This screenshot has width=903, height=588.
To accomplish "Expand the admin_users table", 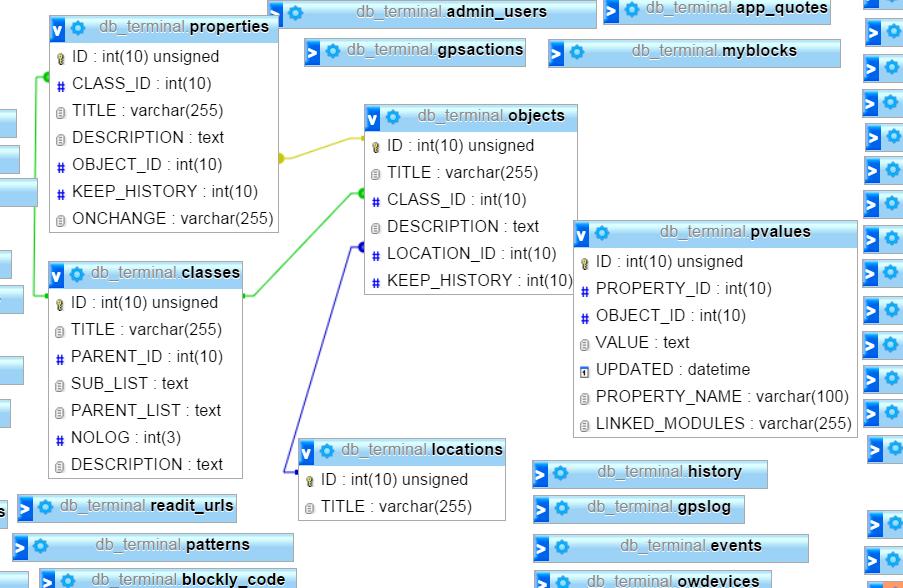I will [275, 13].
